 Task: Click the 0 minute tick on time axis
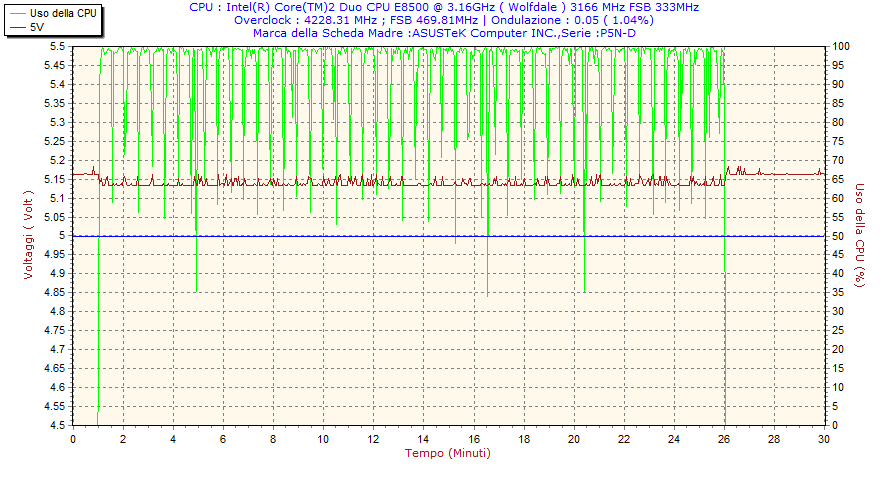(x=72, y=439)
